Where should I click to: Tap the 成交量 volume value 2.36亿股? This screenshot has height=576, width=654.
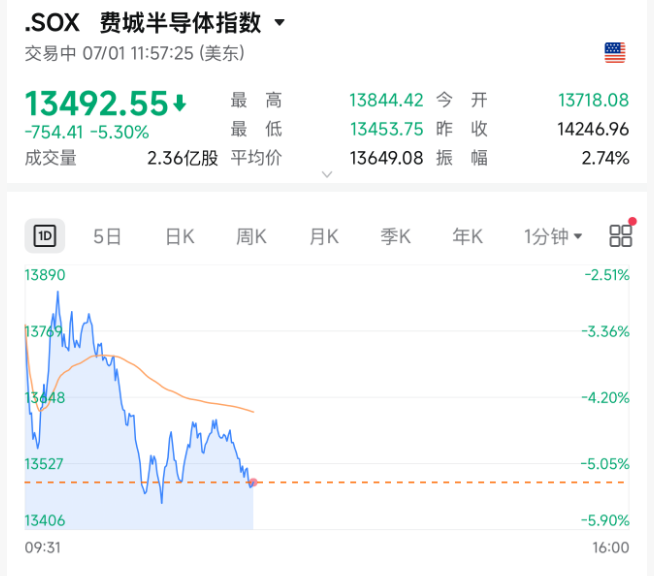183,158
